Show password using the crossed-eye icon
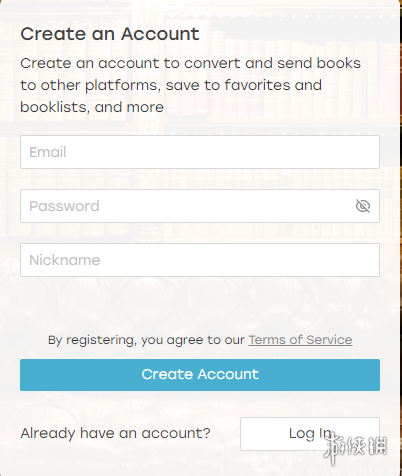Screen dimensions: 402x476 [363, 206]
